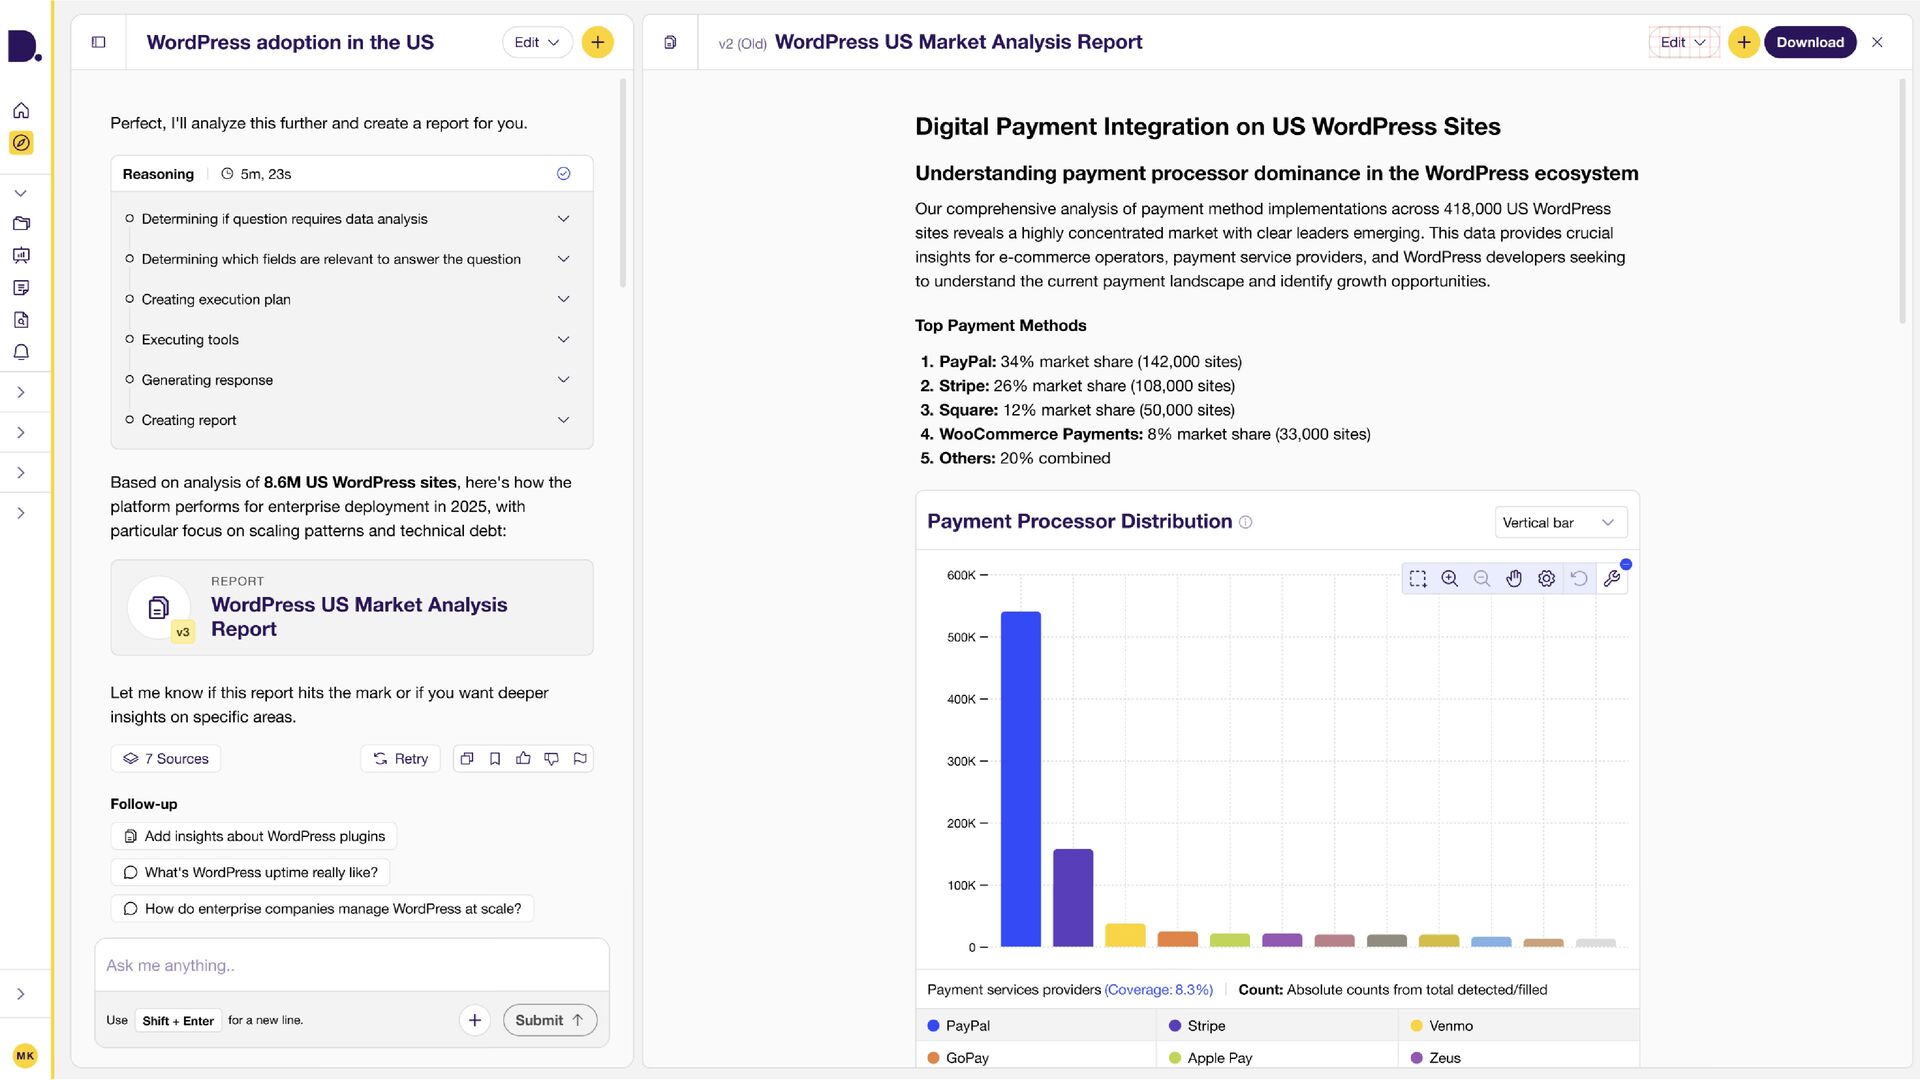Screen dimensions: 1920x1080
Task: Open the Edit dropdown in chat header
Action: (536, 42)
